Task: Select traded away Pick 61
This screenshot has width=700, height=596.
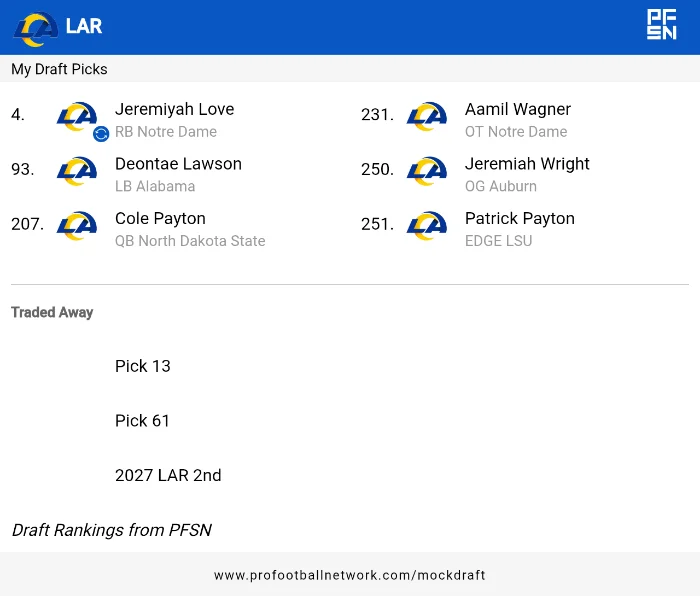Action: tap(143, 421)
